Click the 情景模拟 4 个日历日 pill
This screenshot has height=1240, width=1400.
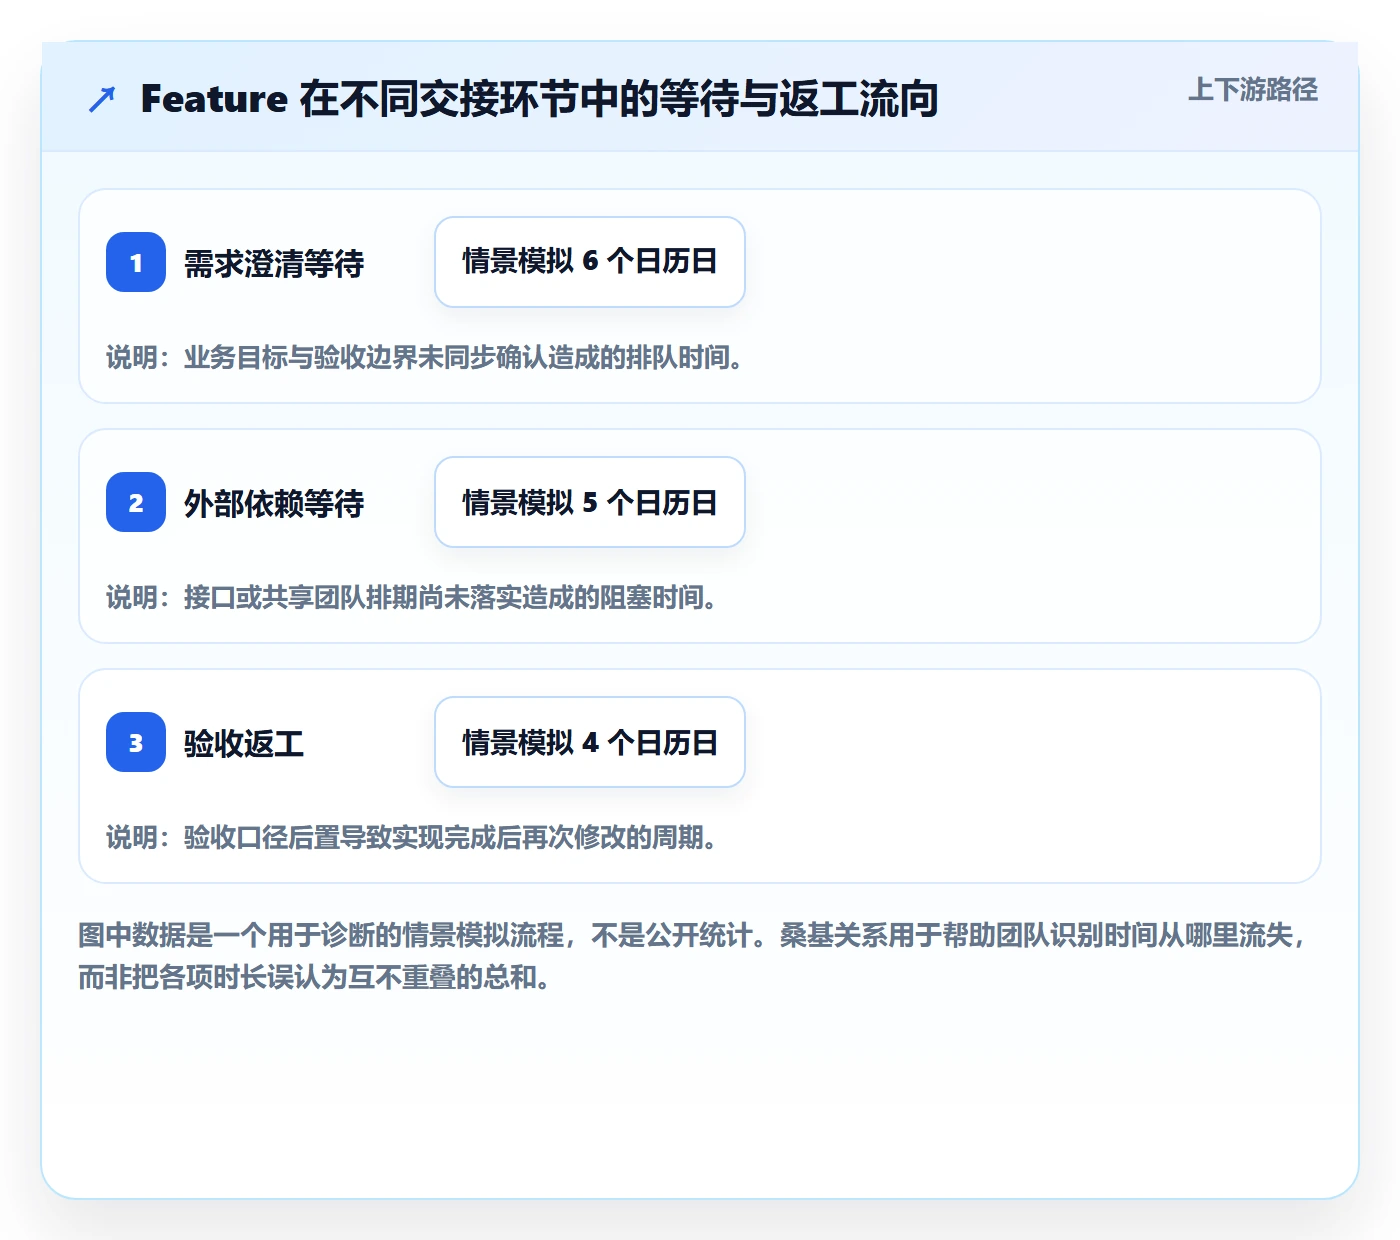tap(590, 742)
